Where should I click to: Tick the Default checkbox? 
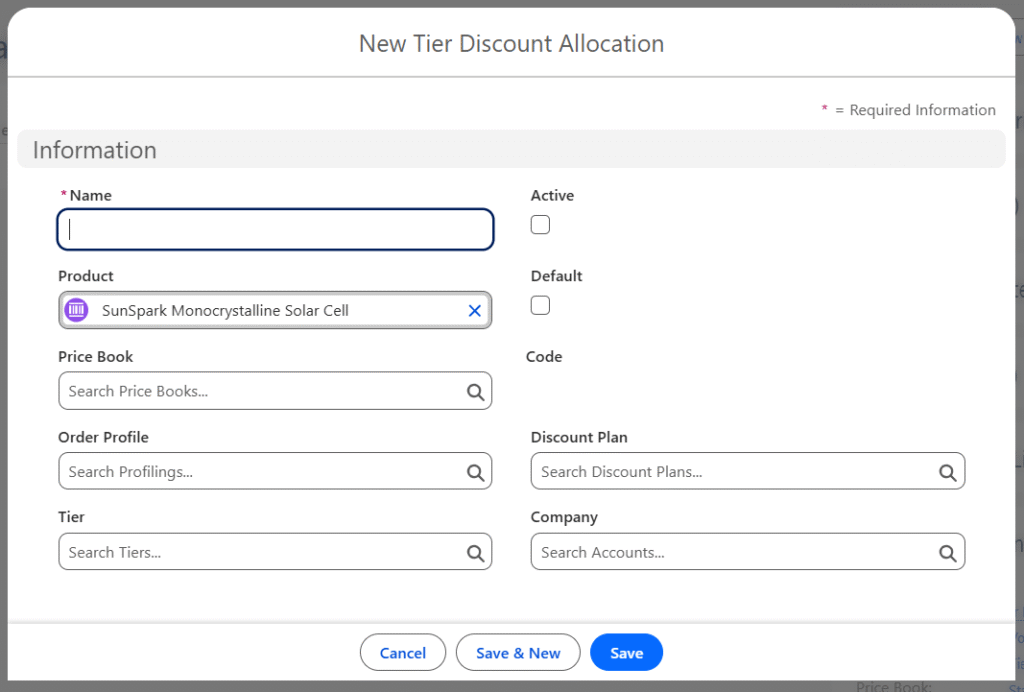click(x=540, y=305)
